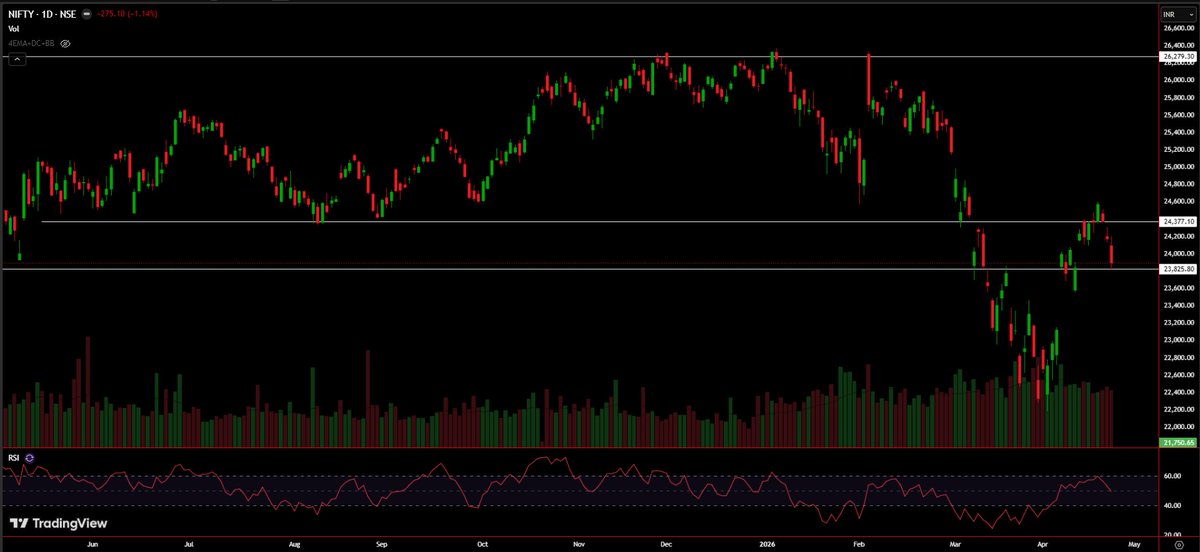Click the TradingView logo

click(59, 523)
